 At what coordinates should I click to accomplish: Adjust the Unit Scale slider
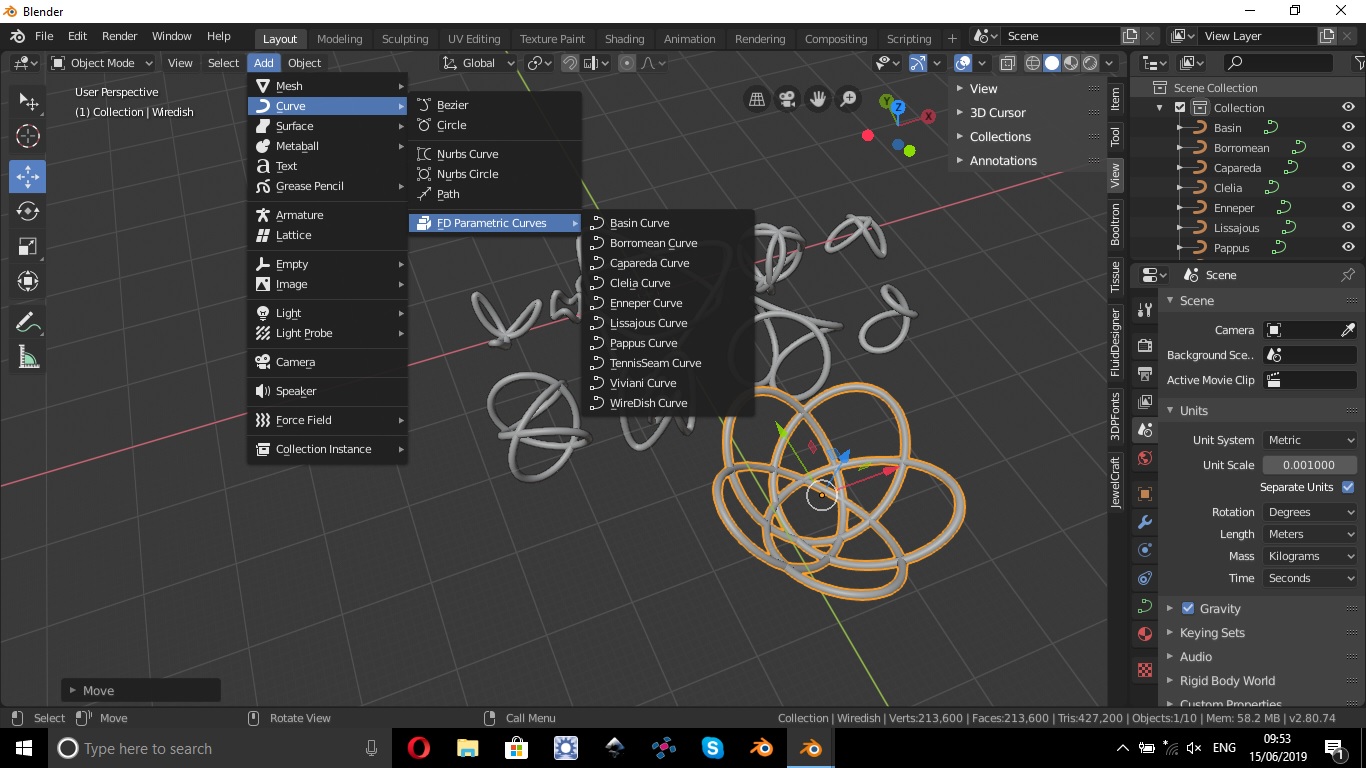click(x=1309, y=464)
